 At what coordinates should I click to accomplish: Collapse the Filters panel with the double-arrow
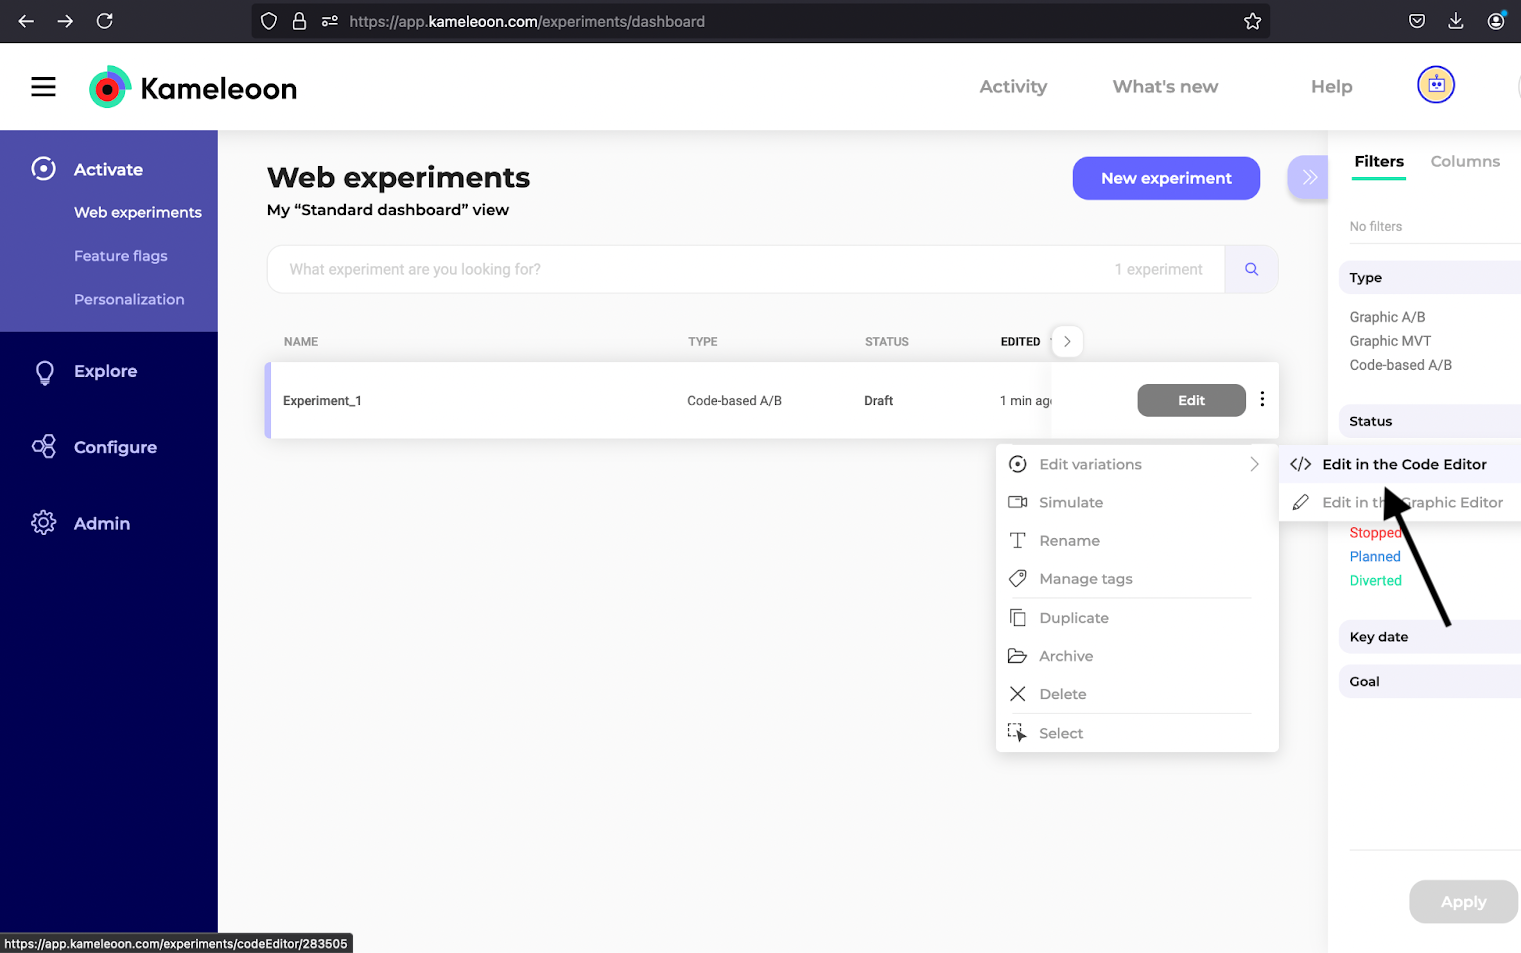point(1308,176)
